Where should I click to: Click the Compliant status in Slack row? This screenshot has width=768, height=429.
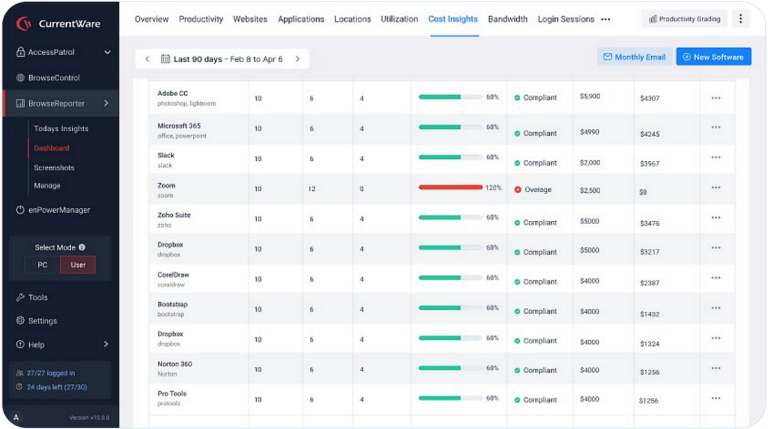[535, 163]
